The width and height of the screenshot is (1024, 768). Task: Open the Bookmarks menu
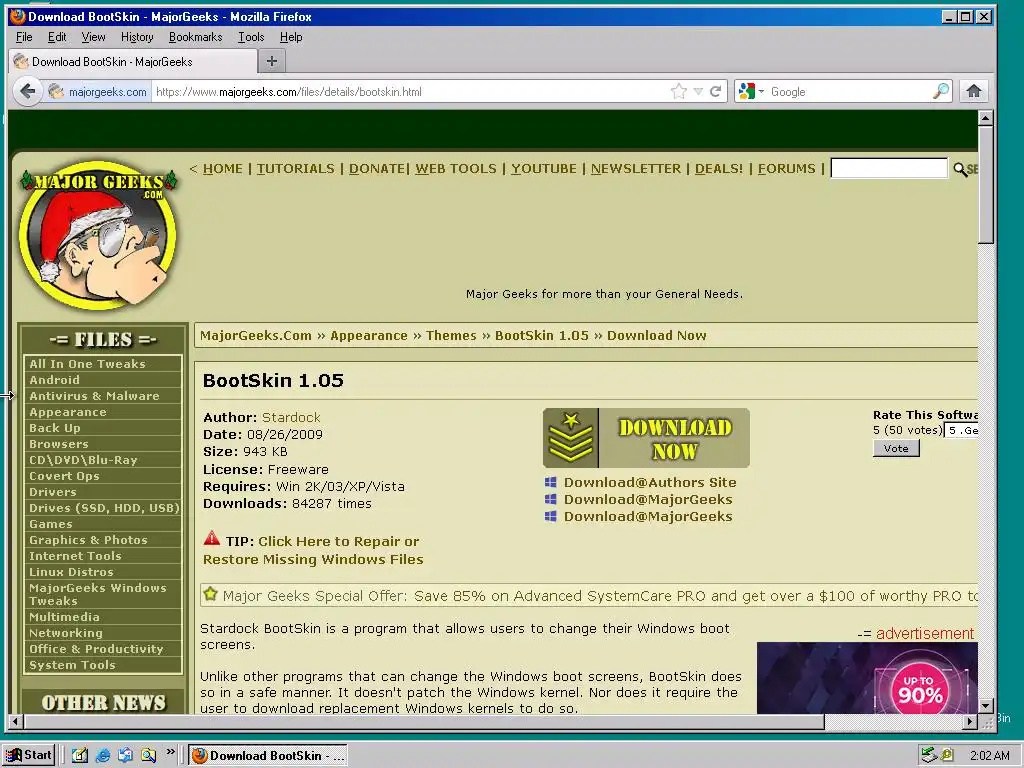(x=195, y=37)
